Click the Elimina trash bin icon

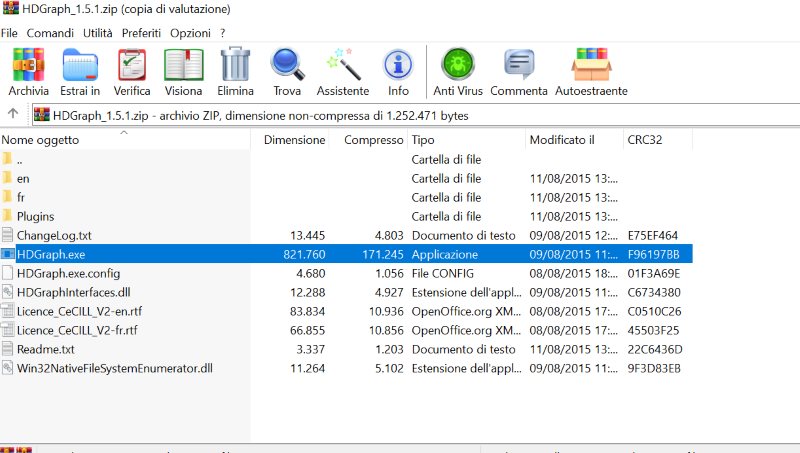coord(235,64)
